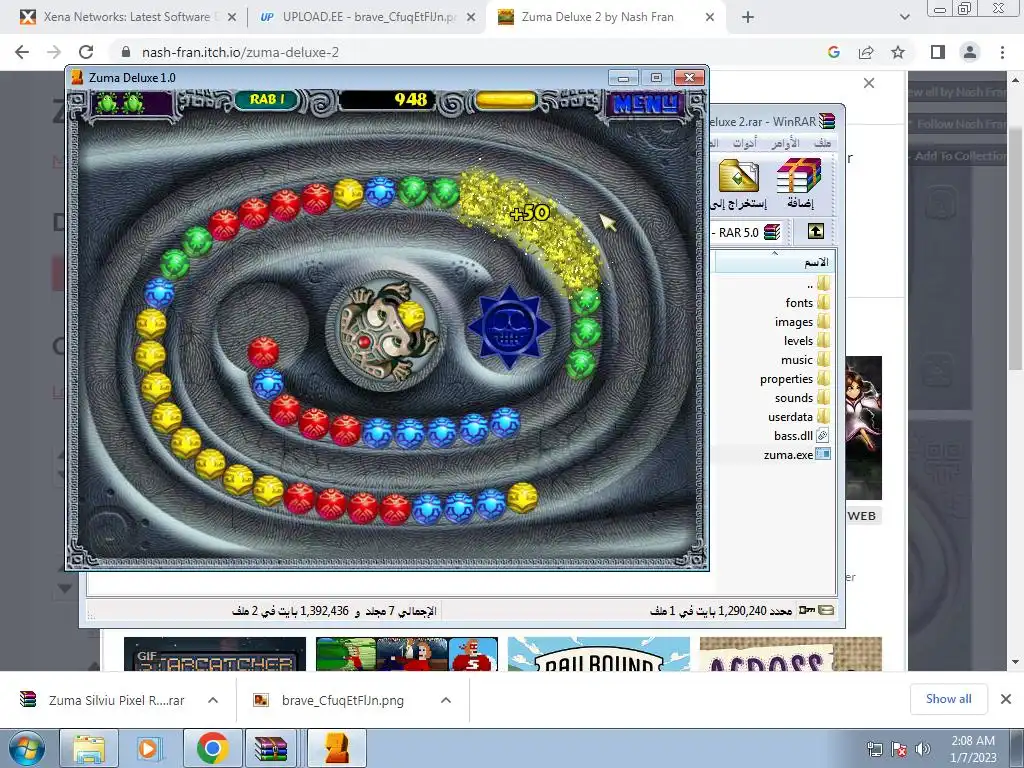Close the Zuma Deluxe 2 browser tab
Screen dimensions: 1024x768
(710, 18)
